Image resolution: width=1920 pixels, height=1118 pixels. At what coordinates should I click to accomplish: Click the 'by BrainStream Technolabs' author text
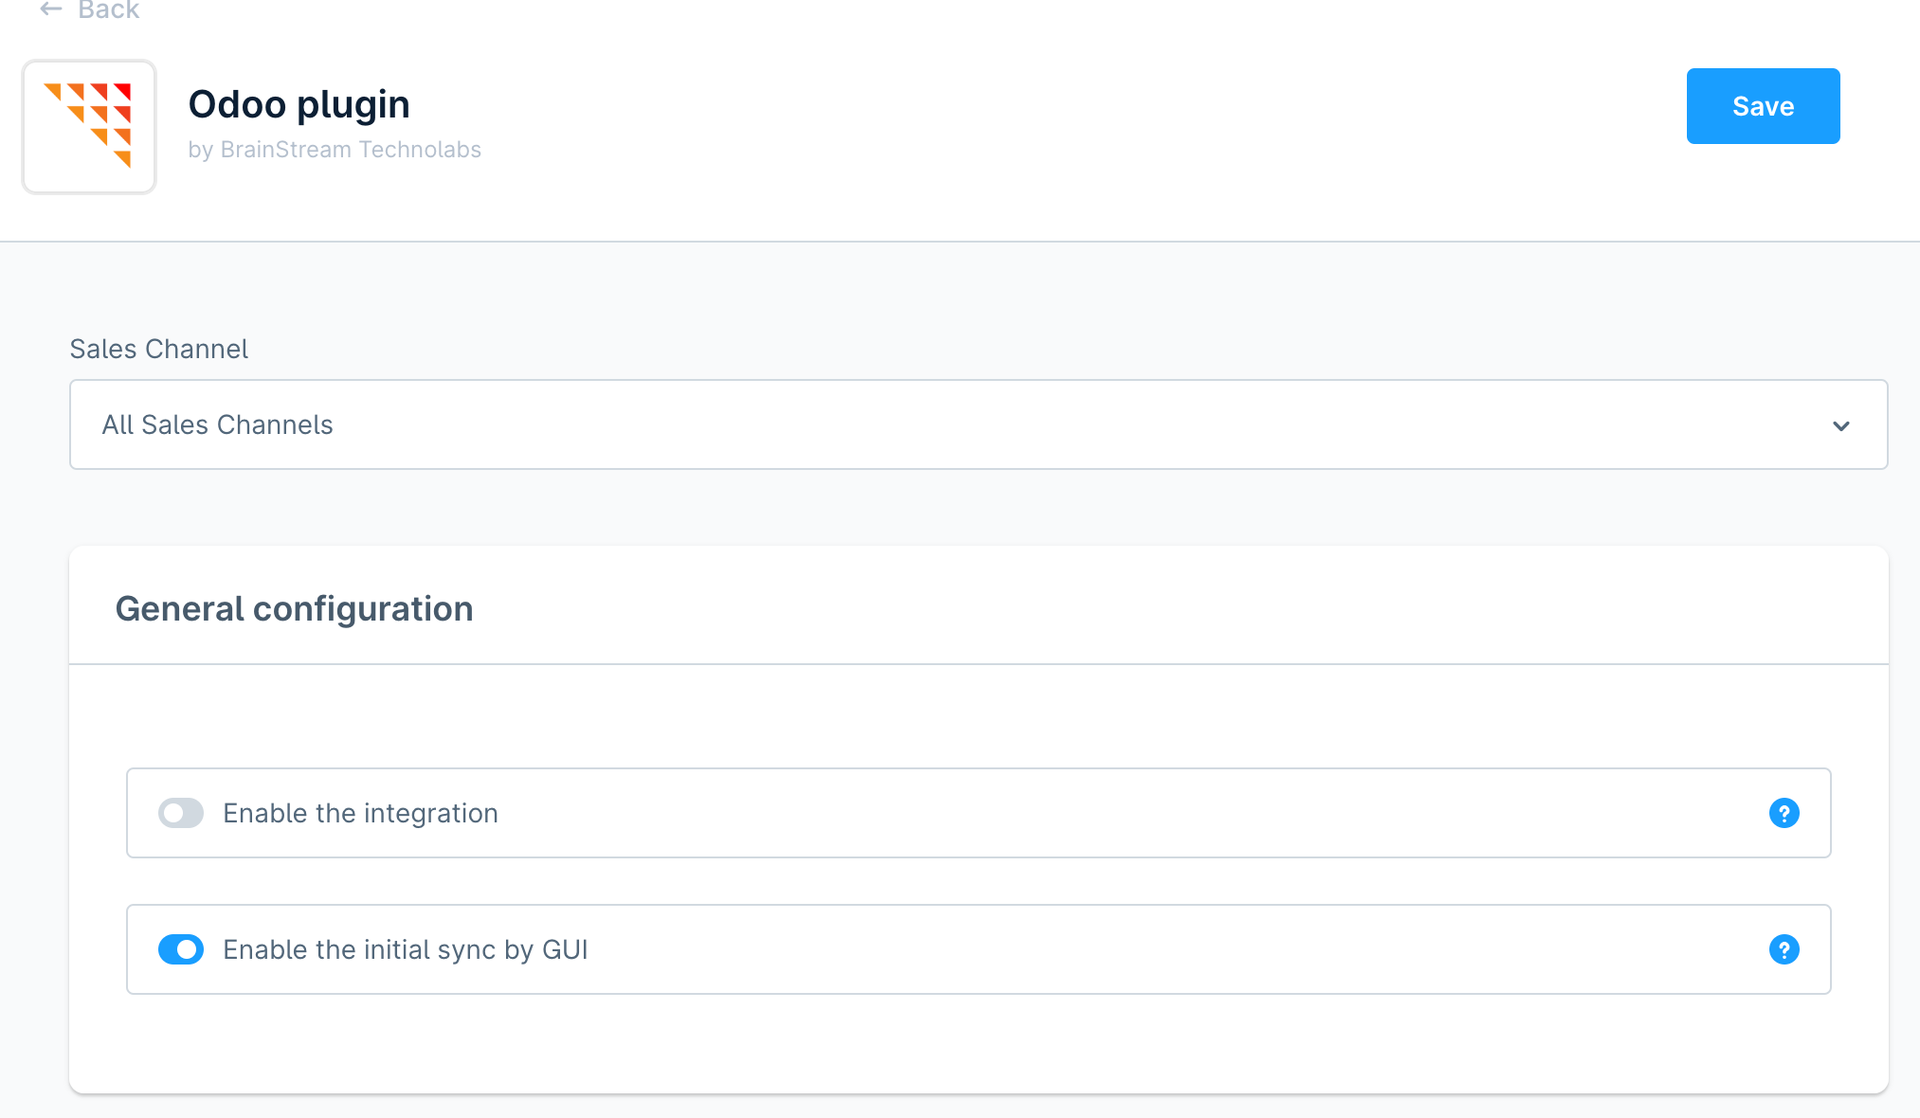(334, 150)
